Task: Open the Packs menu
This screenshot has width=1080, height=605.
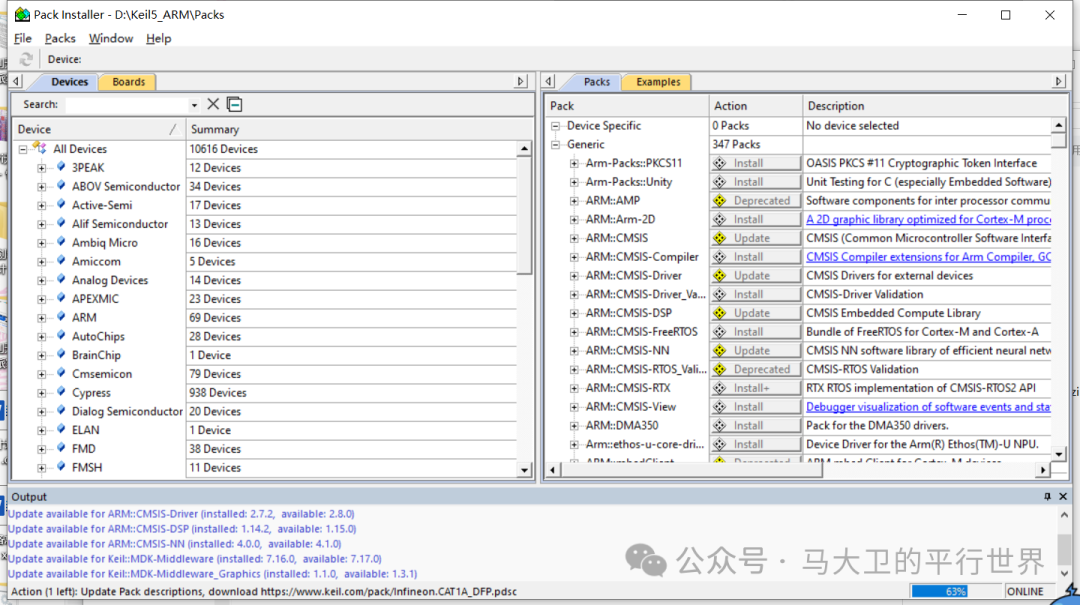Action: [60, 38]
